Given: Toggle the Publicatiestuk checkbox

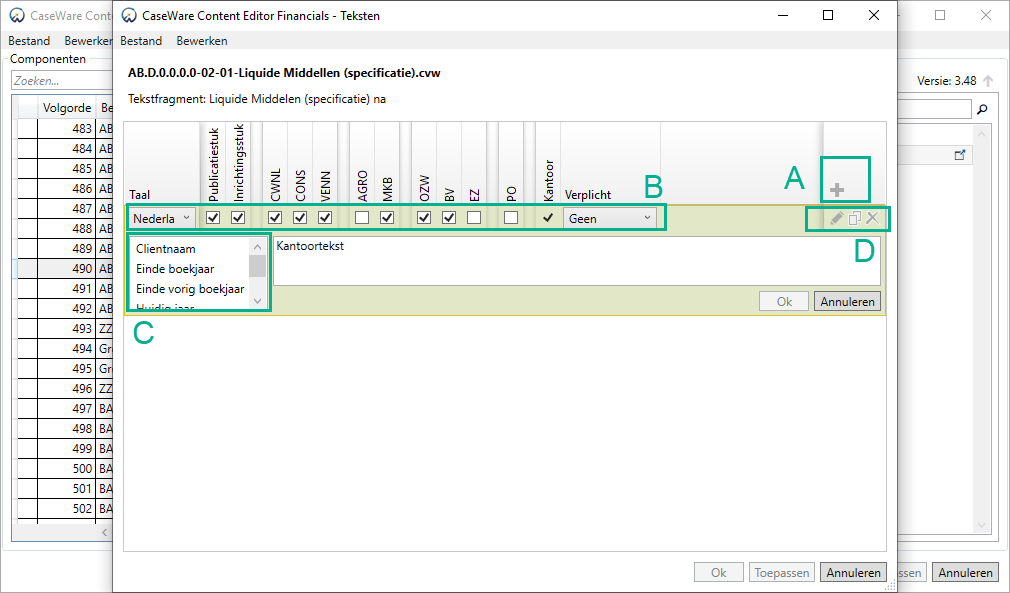Looking at the screenshot, I should (213, 218).
